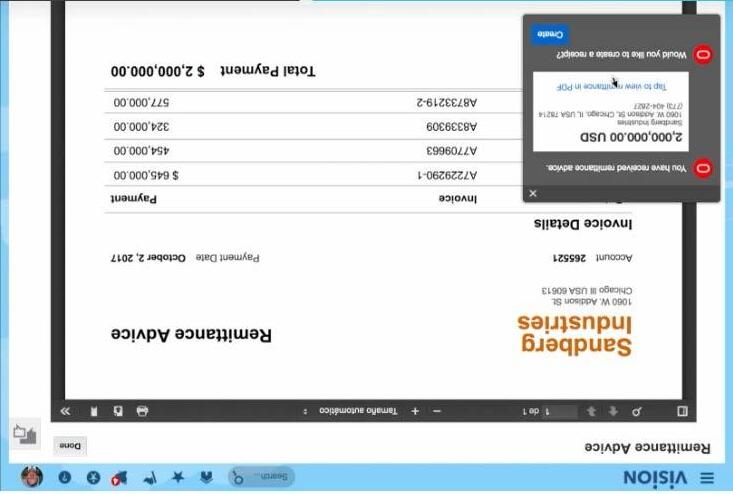Click the Sandberg Industries logo text in the PDF
The image size is (733, 494).
(575, 335)
